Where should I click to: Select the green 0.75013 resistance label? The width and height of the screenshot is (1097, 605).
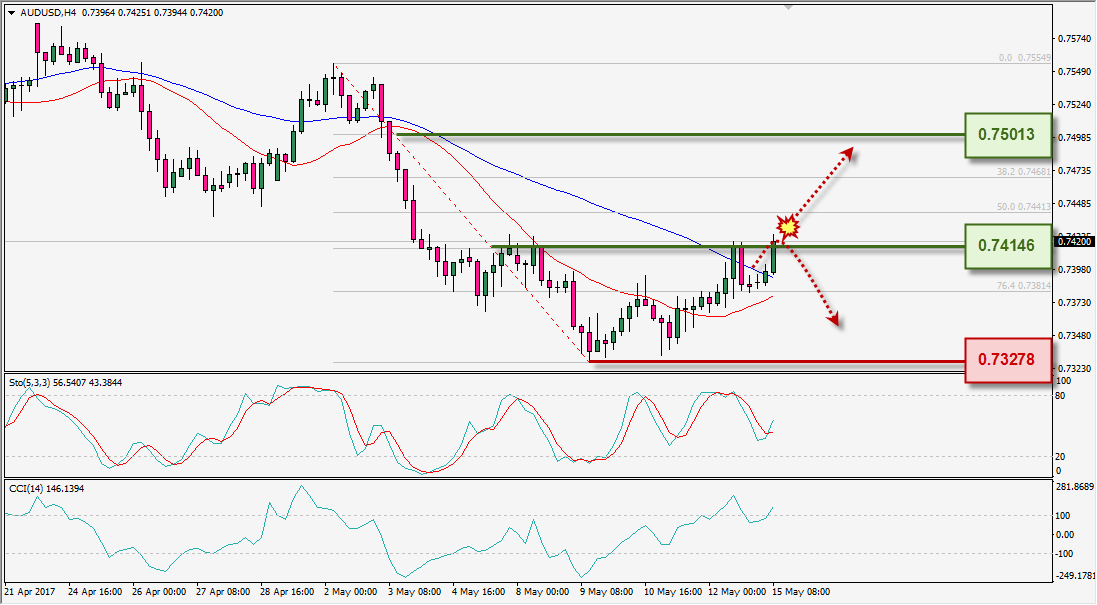(1007, 134)
